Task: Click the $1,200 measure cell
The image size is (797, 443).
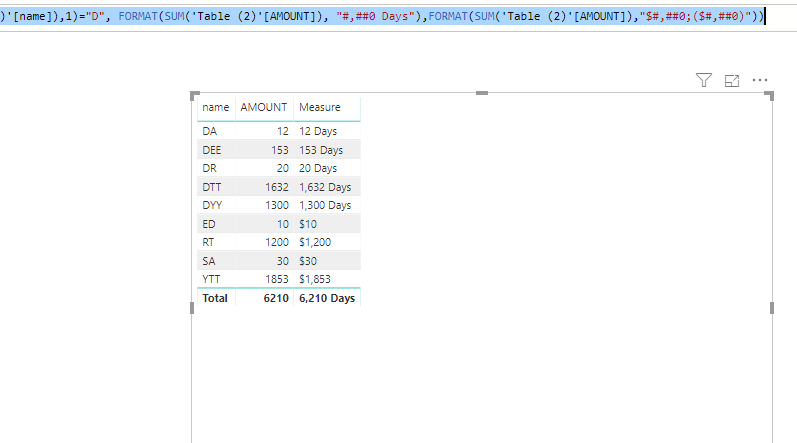Action: point(315,242)
